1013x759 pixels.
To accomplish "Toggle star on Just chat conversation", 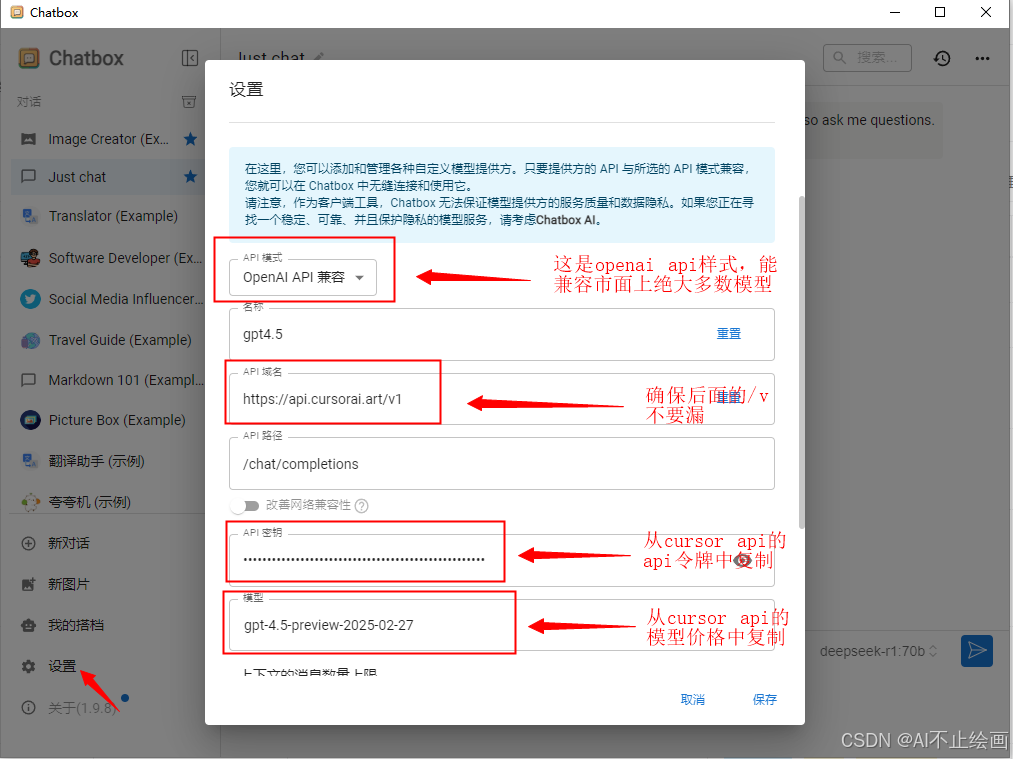I will click(190, 176).
